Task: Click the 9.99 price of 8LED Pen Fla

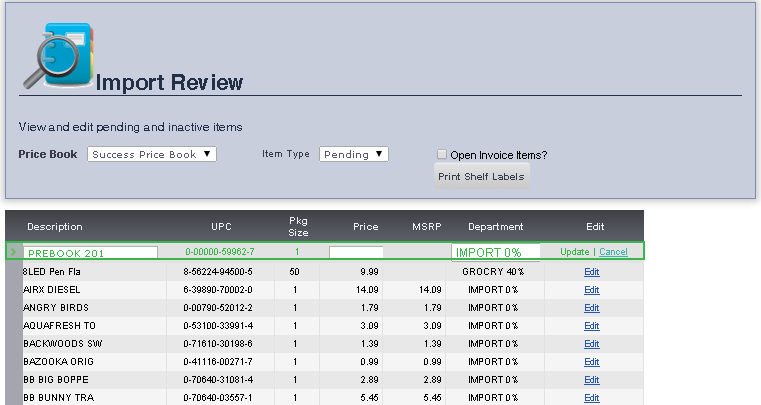Action: (369, 271)
